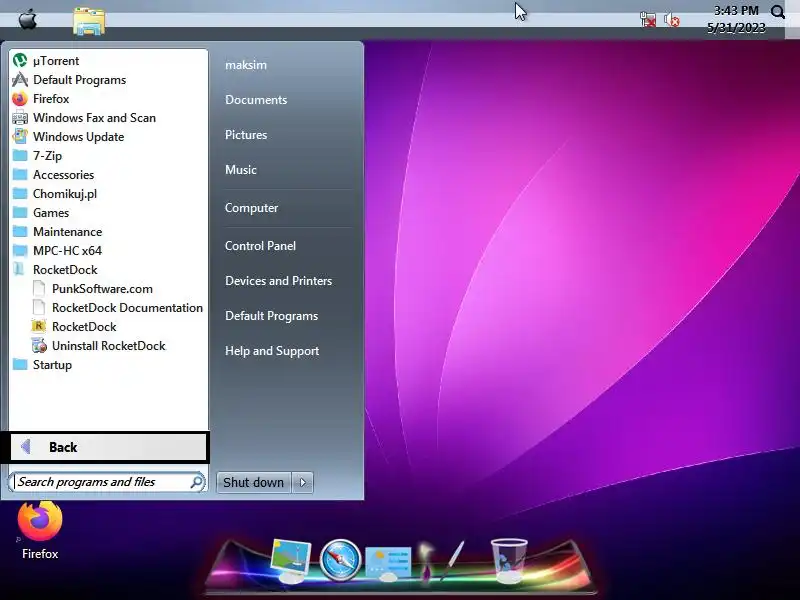Click the muted volume tray icon
The height and width of the screenshot is (600, 800).
[x=672, y=20]
